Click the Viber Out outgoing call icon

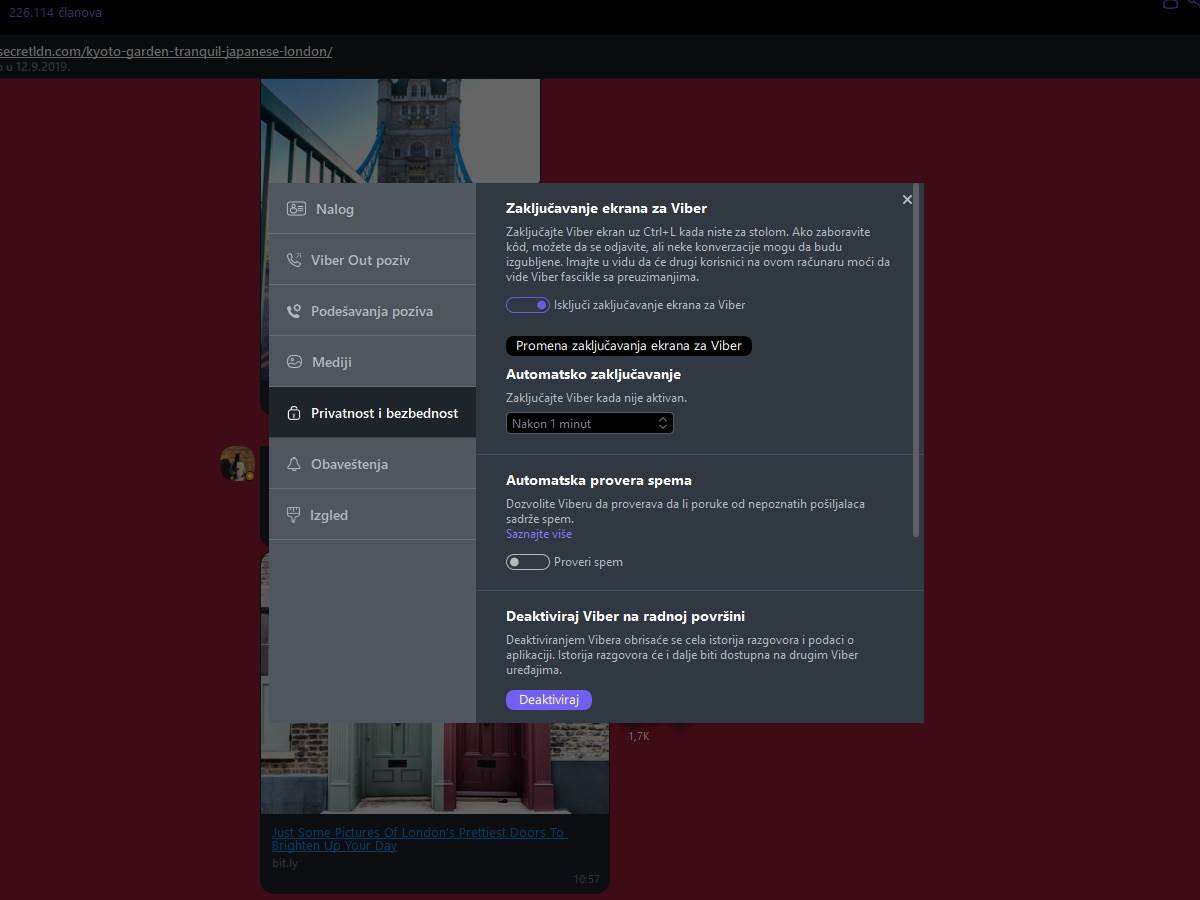click(x=295, y=259)
